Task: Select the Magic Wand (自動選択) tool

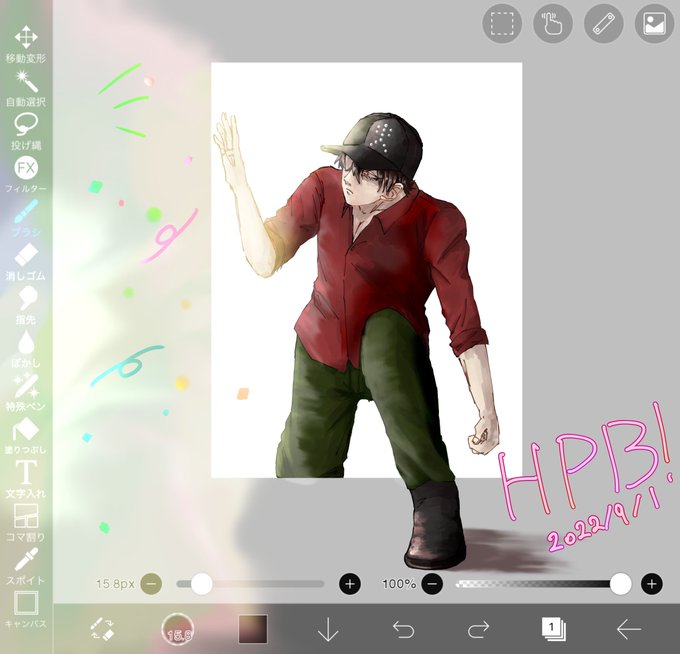Action: 26,88
